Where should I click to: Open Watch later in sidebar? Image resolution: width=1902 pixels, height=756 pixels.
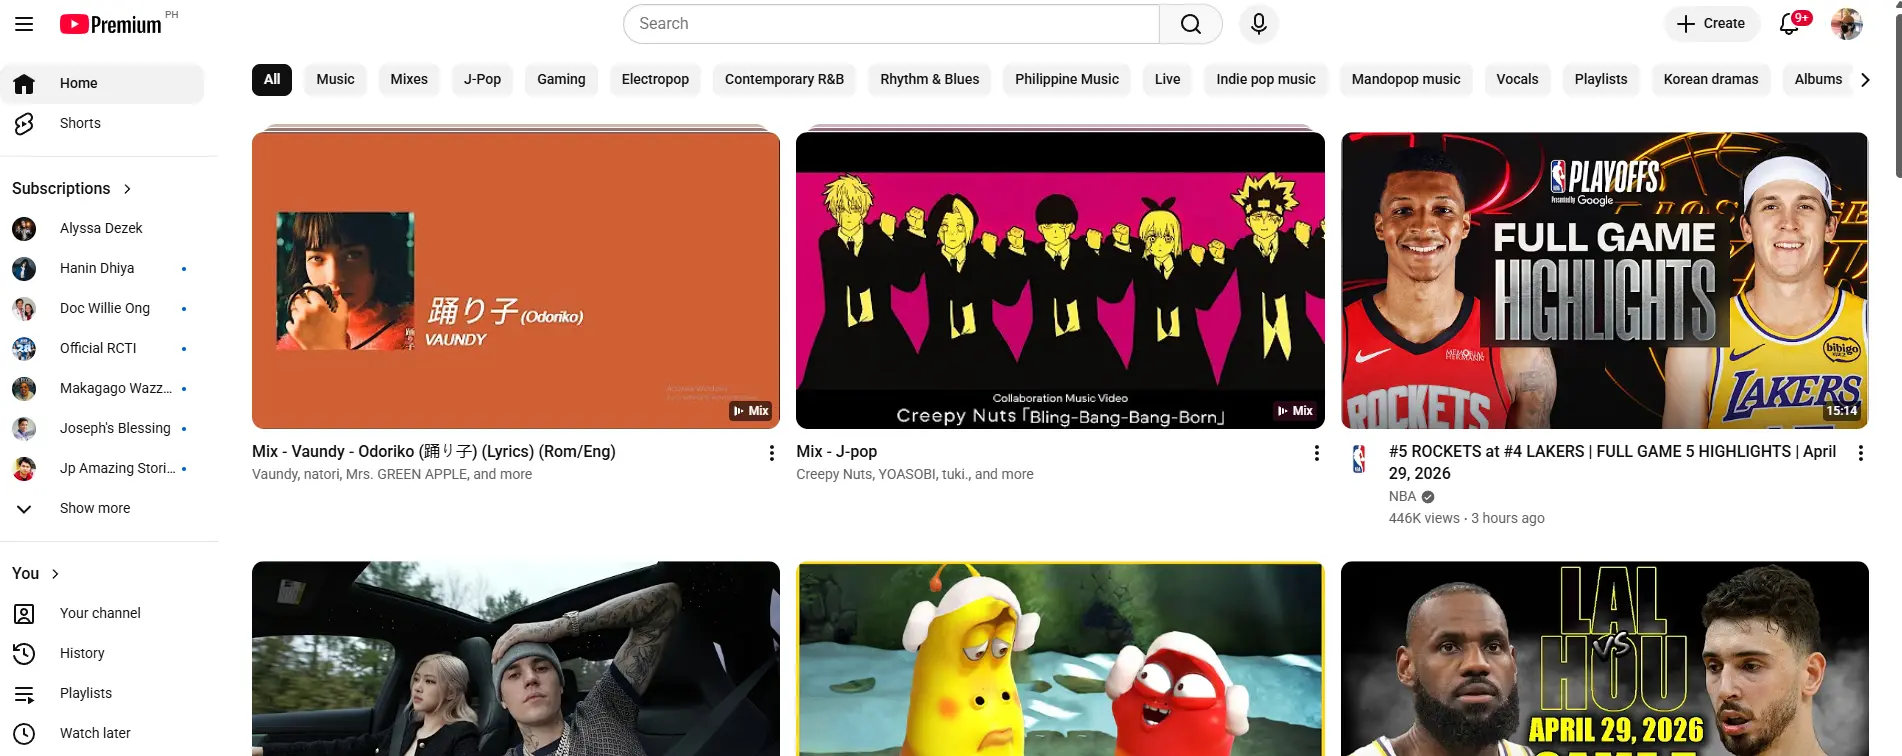pyautogui.click(x=102, y=733)
